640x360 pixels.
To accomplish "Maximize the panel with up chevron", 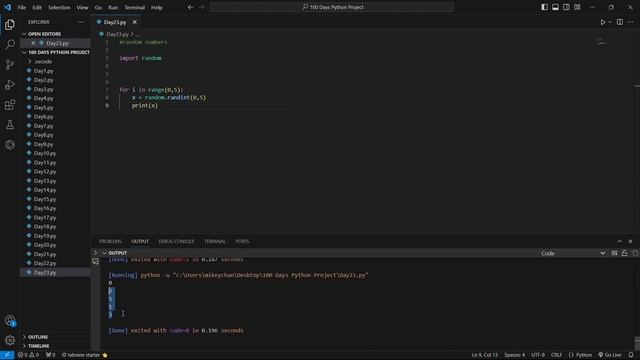I will (x=619, y=242).
